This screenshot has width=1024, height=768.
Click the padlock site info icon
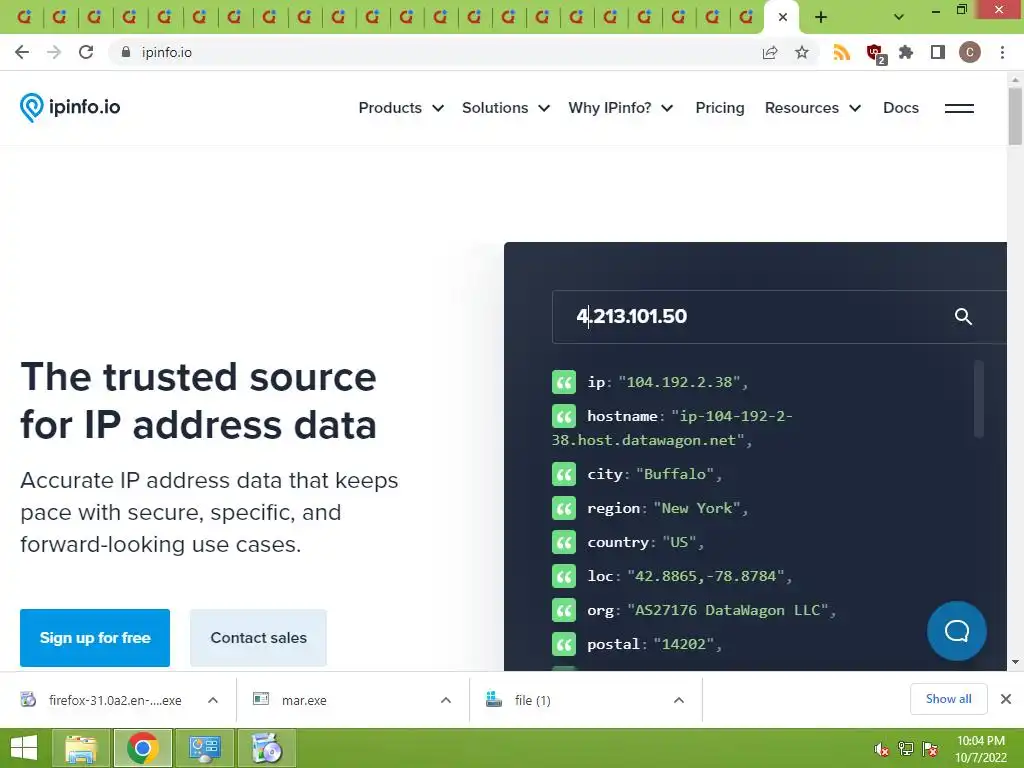[x=126, y=52]
